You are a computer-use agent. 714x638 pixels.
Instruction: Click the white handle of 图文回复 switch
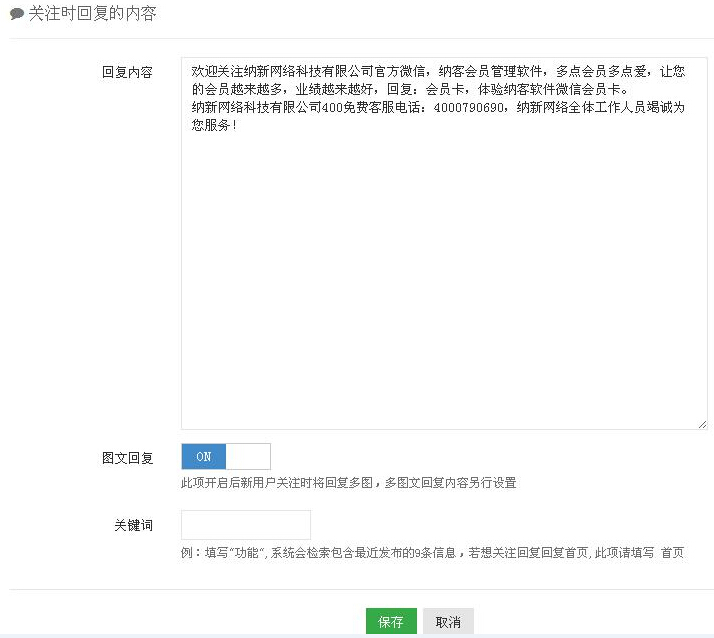248,457
